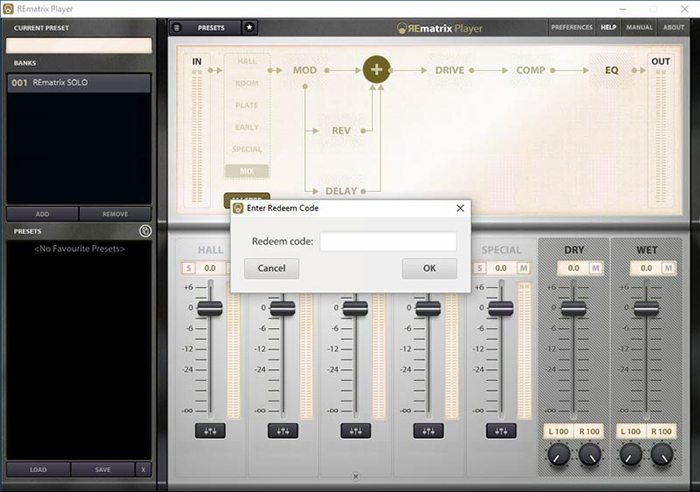The image size is (700, 492).
Task: Select ROOM in the signal flow list
Action: [247, 83]
